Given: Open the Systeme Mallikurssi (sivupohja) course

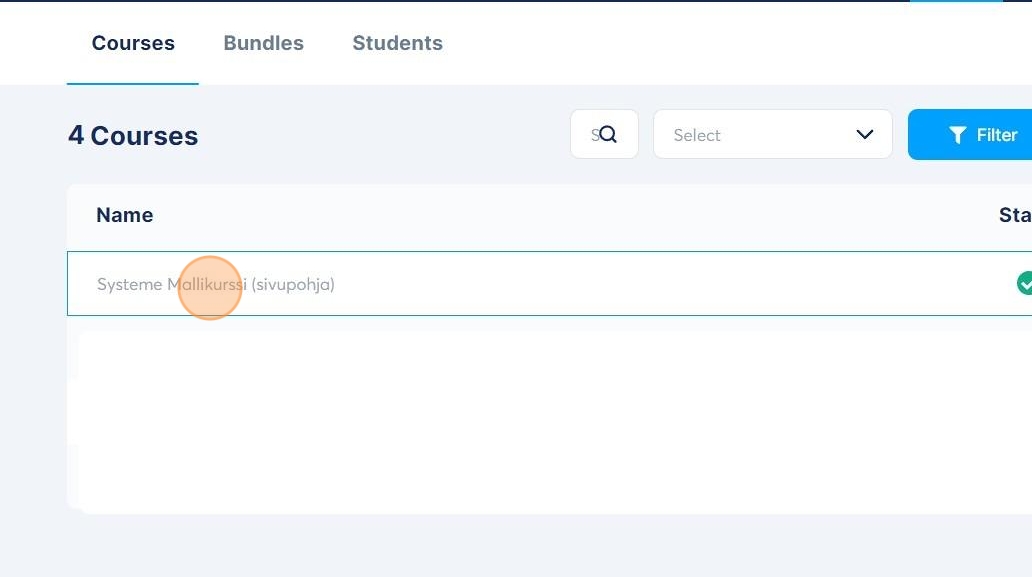Looking at the screenshot, I should click(x=215, y=284).
